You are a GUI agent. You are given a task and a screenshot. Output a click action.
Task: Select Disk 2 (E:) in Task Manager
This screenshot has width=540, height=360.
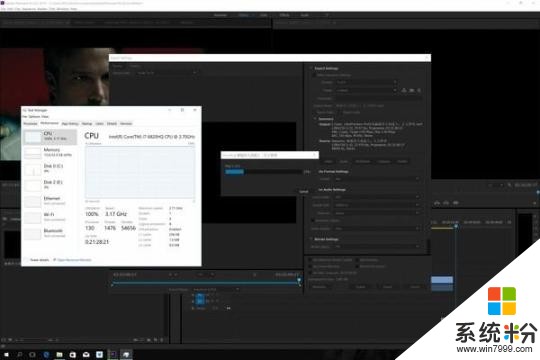click(x=50, y=185)
